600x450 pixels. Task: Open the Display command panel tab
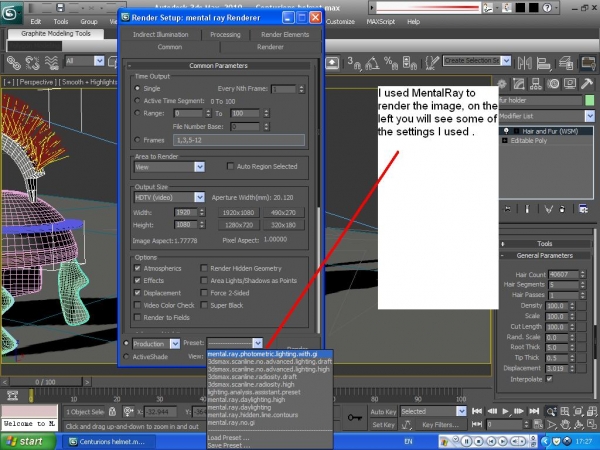point(570,84)
